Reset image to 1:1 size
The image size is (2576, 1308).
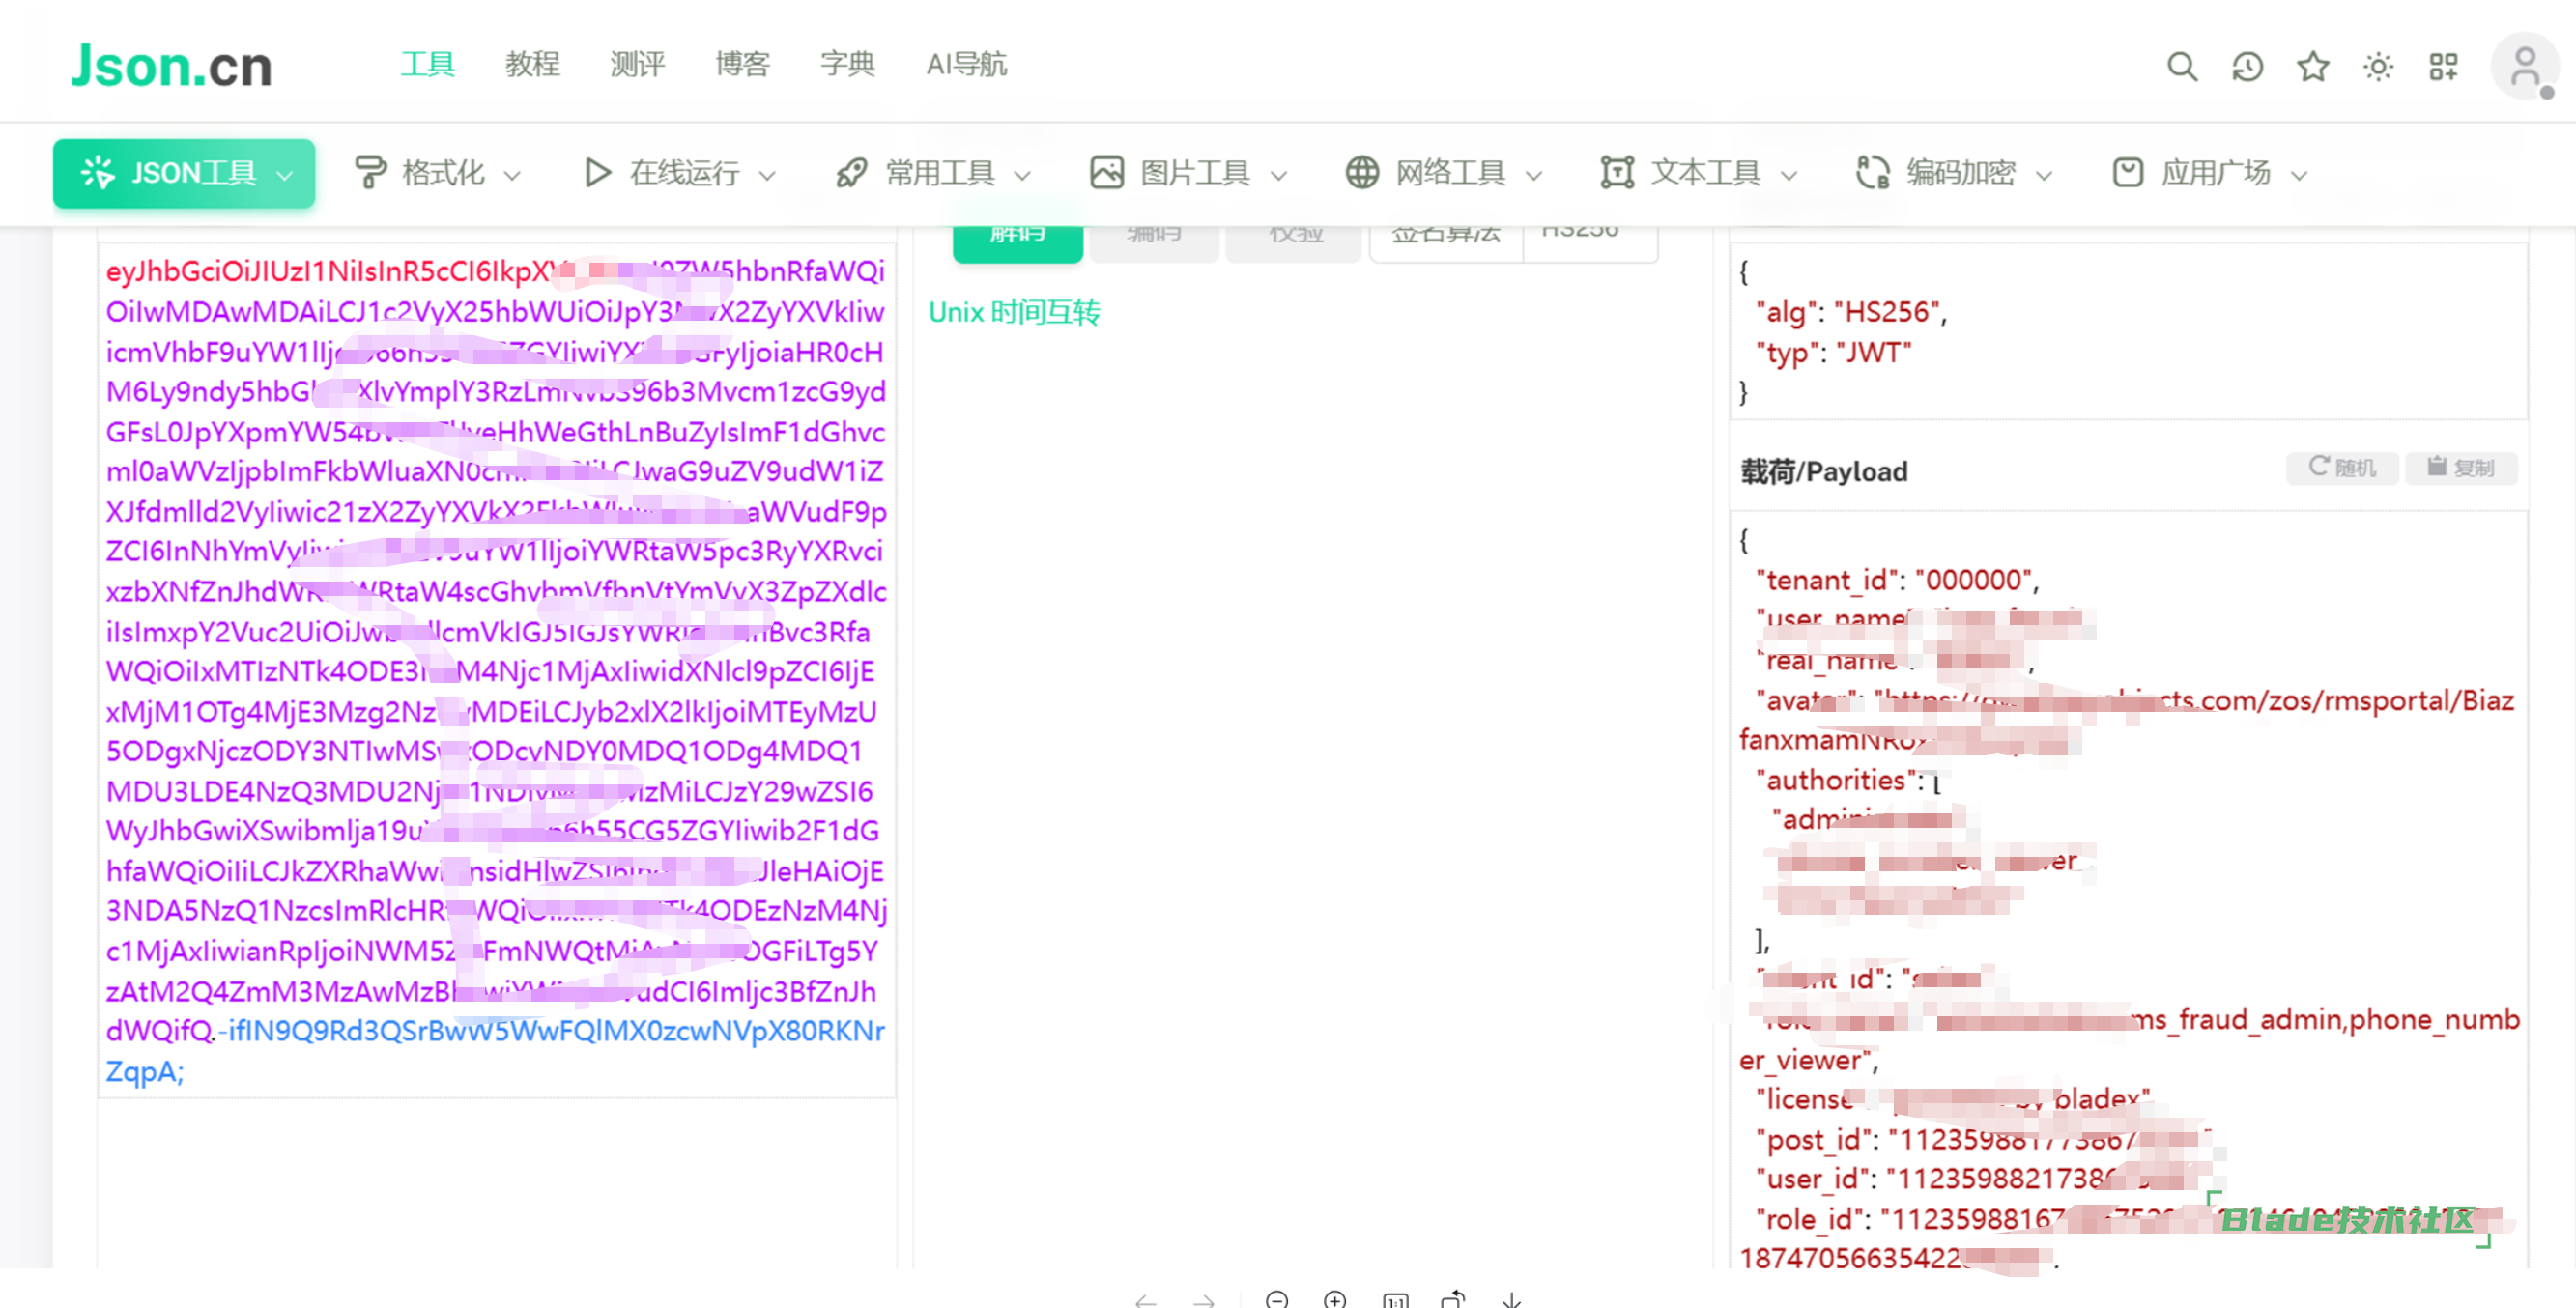pos(1395,1299)
